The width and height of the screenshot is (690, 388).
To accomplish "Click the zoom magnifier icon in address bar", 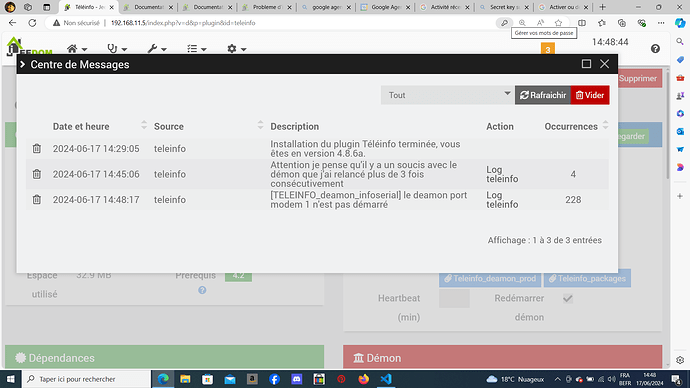I will pyautogui.click(x=522, y=23).
